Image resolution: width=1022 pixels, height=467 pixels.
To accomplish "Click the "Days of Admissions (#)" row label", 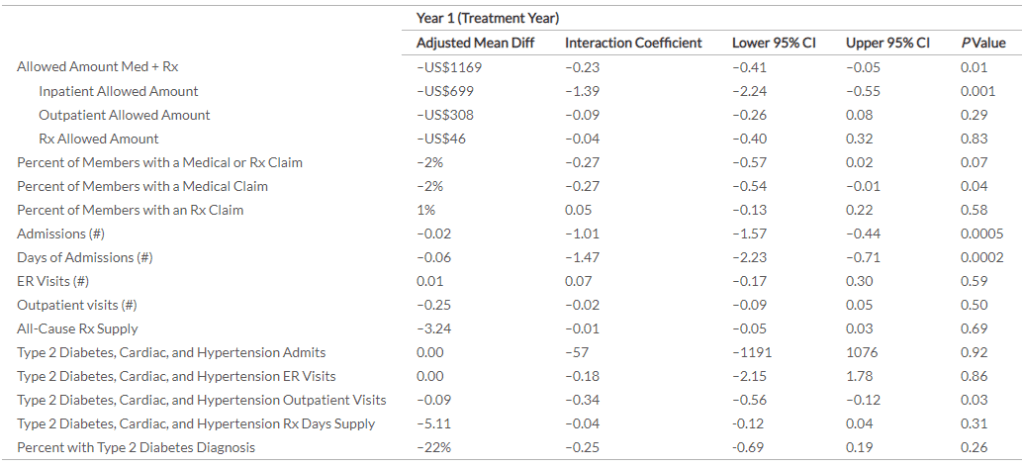I will pos(84,257).
